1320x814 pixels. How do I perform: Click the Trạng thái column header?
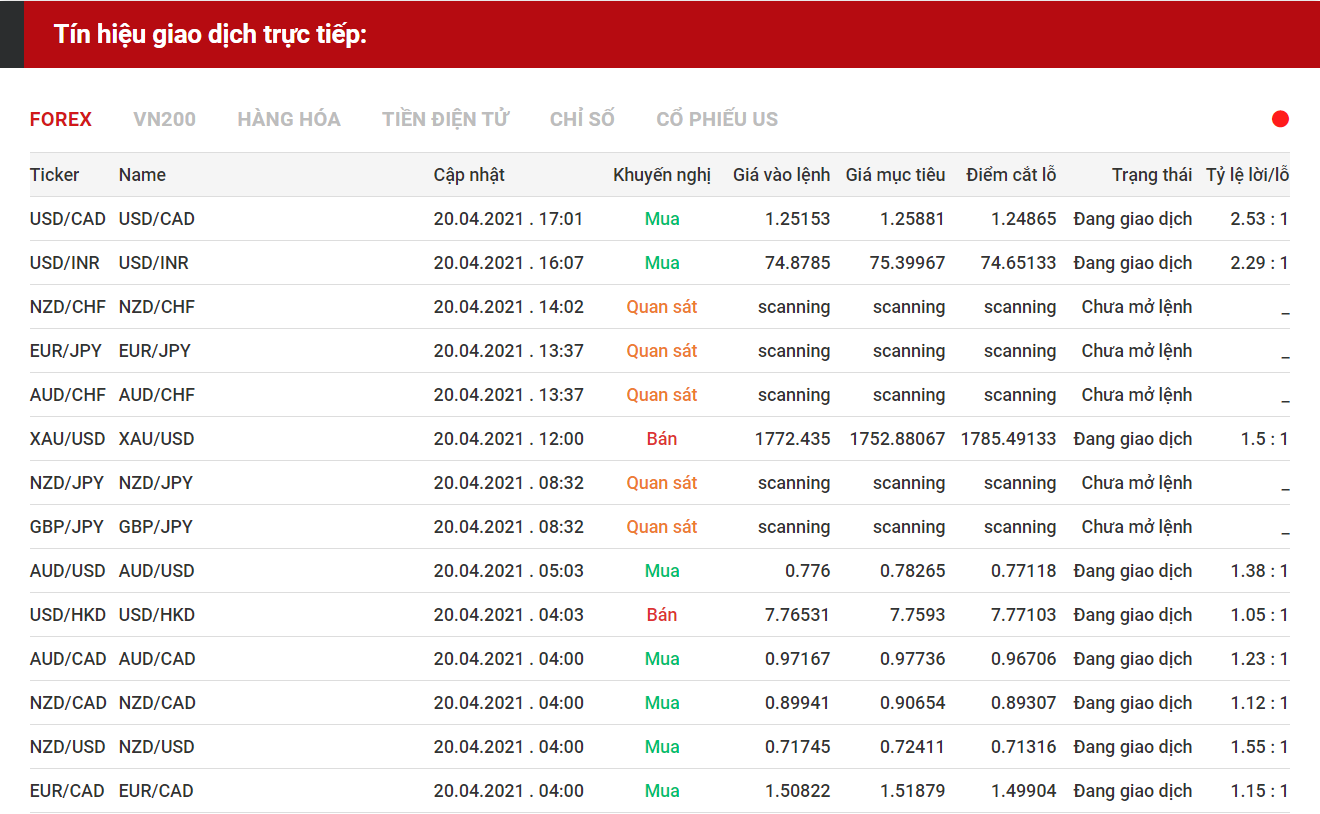point(1152,175)
